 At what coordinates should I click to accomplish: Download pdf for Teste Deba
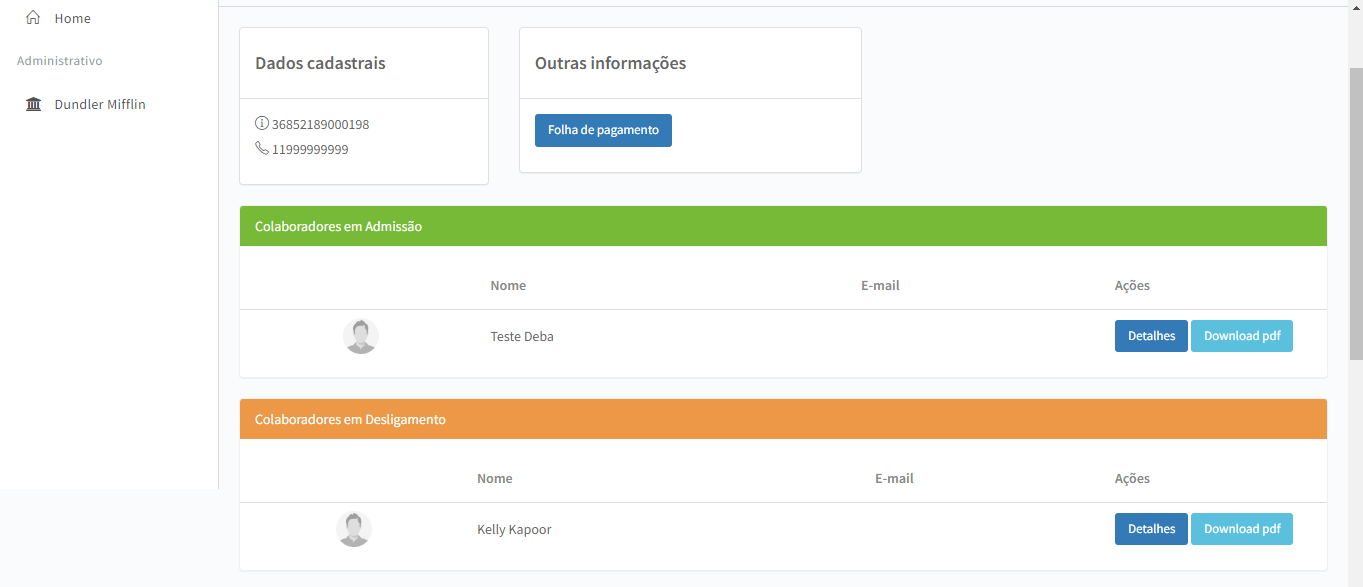point(1242,336)
